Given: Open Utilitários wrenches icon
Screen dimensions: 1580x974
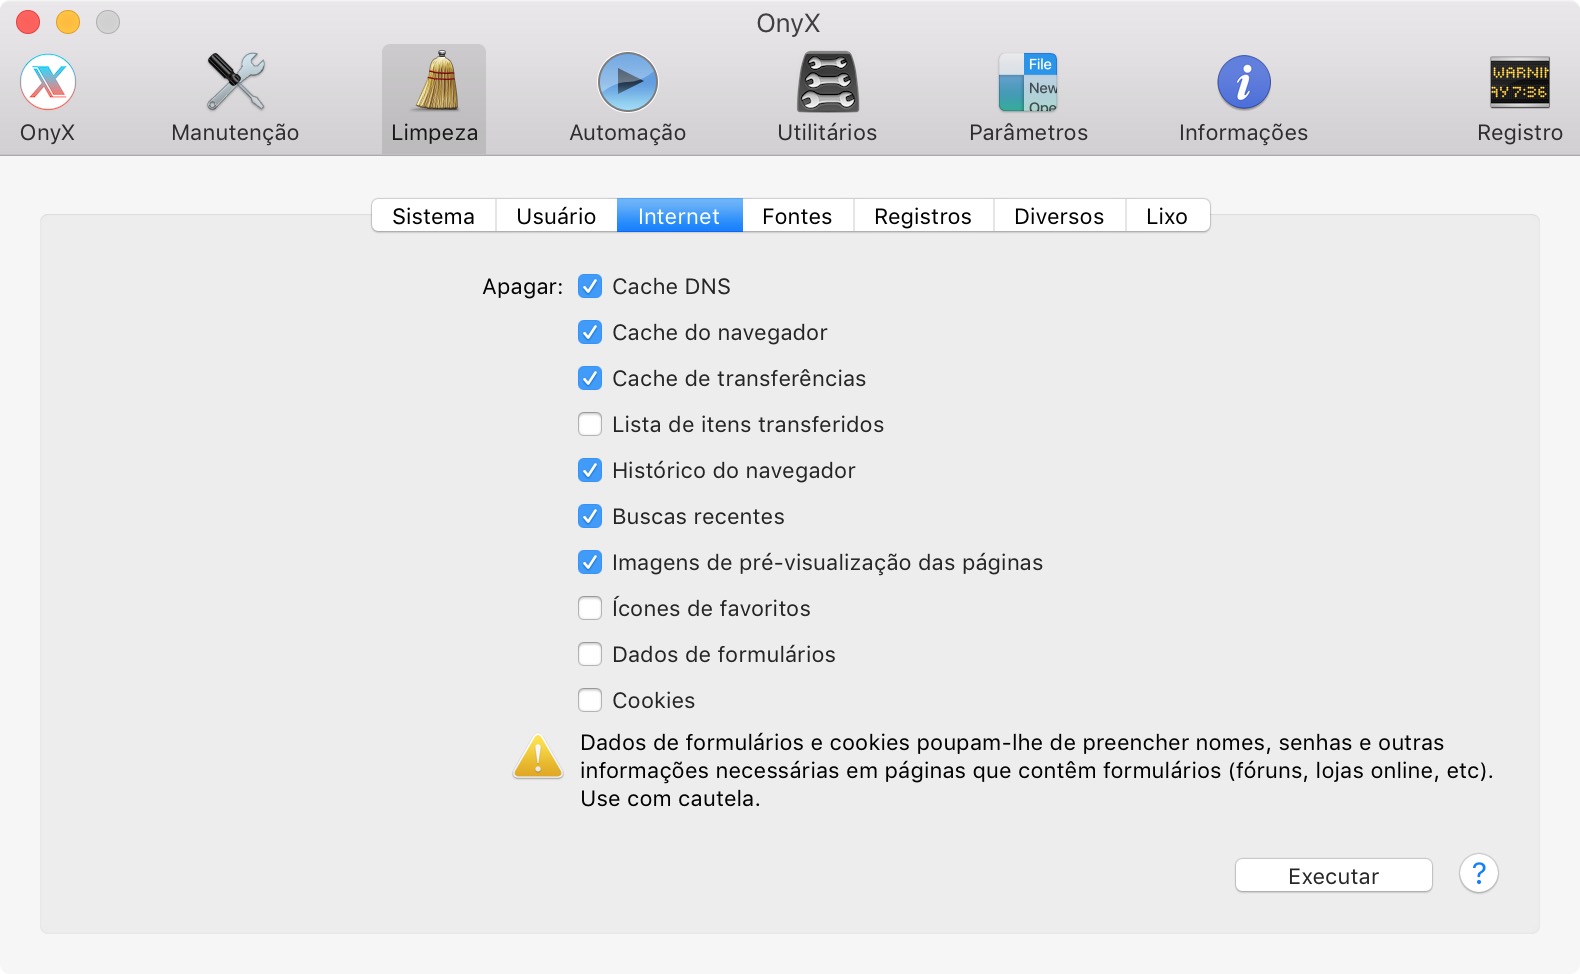Looking at the screenshot, I should tap(827, 82).
